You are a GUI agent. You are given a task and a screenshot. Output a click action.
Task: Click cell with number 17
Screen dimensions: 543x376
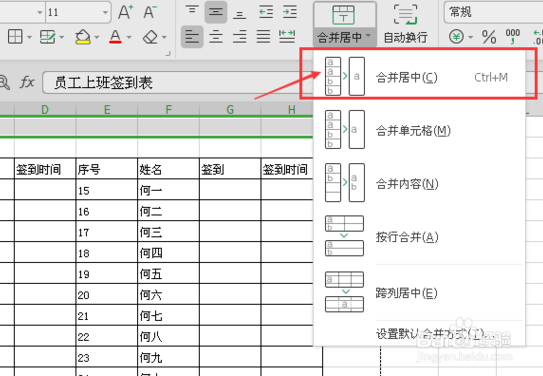pos(107,232)
